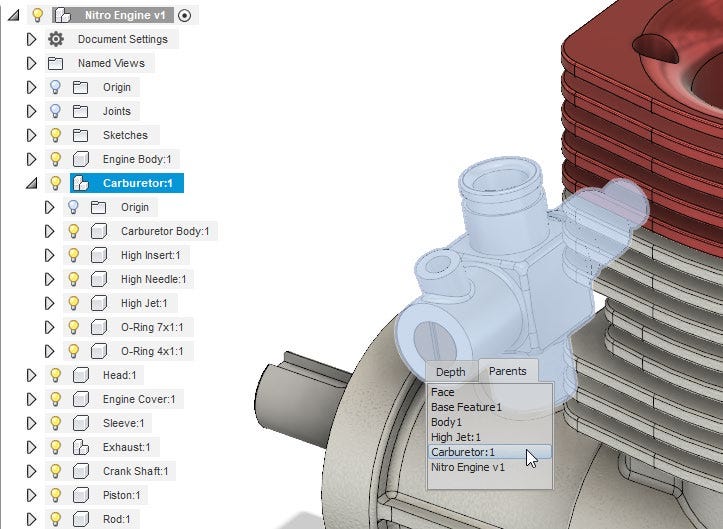Click the Crank Shaft:1 component icon
723x529 pixels.
(x=81, y=471)
